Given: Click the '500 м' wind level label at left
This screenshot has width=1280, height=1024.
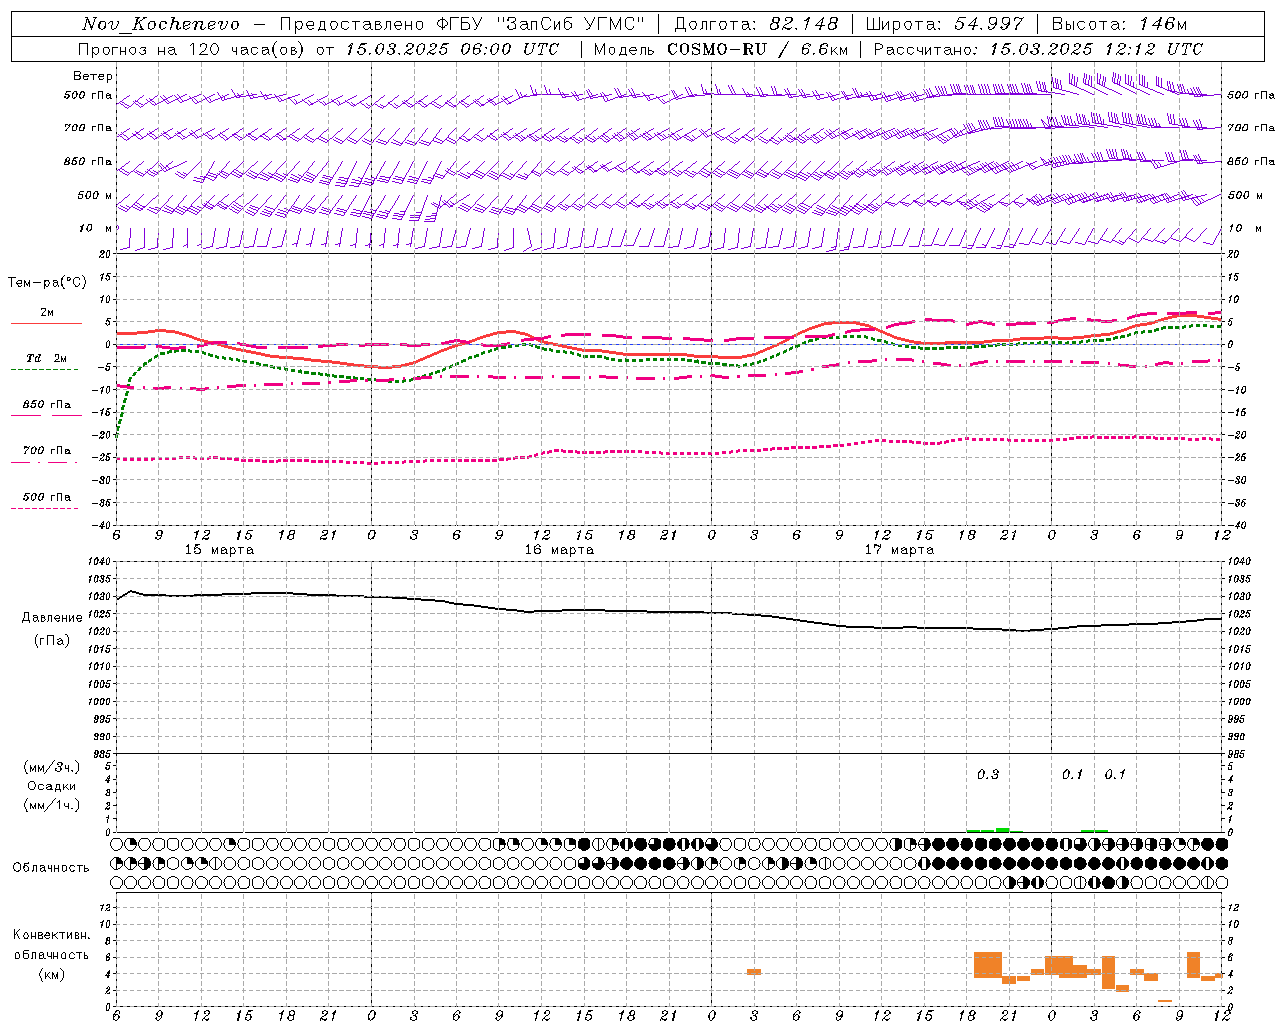Looking at the screenshot, I should 96,196.
